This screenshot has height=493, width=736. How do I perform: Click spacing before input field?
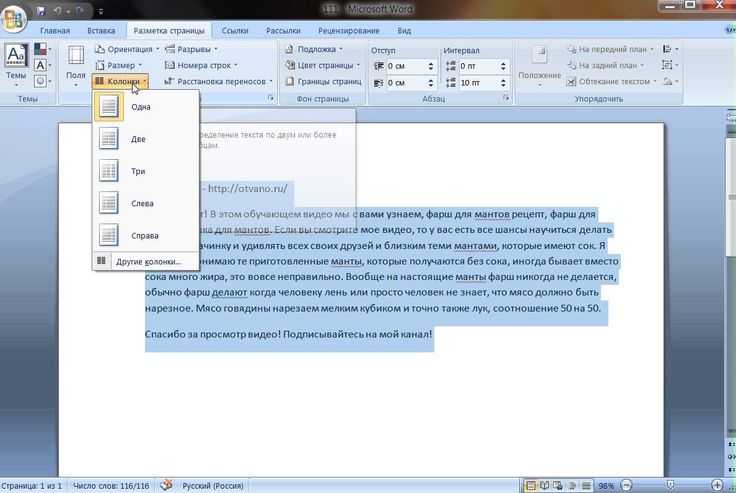point(478,66)
